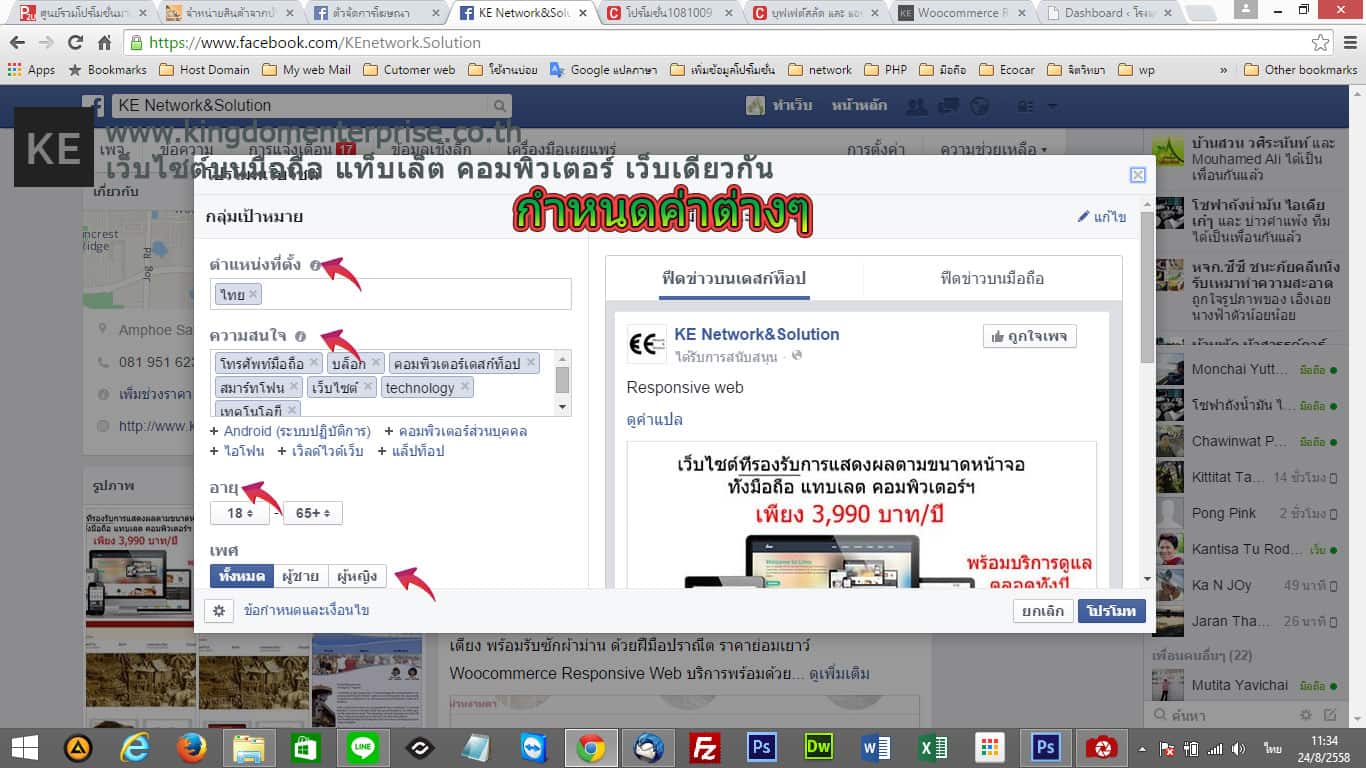Close the promotion dialog with X icon
This screenshot has width=1366, height=768.
click(x=1137, y=175)
